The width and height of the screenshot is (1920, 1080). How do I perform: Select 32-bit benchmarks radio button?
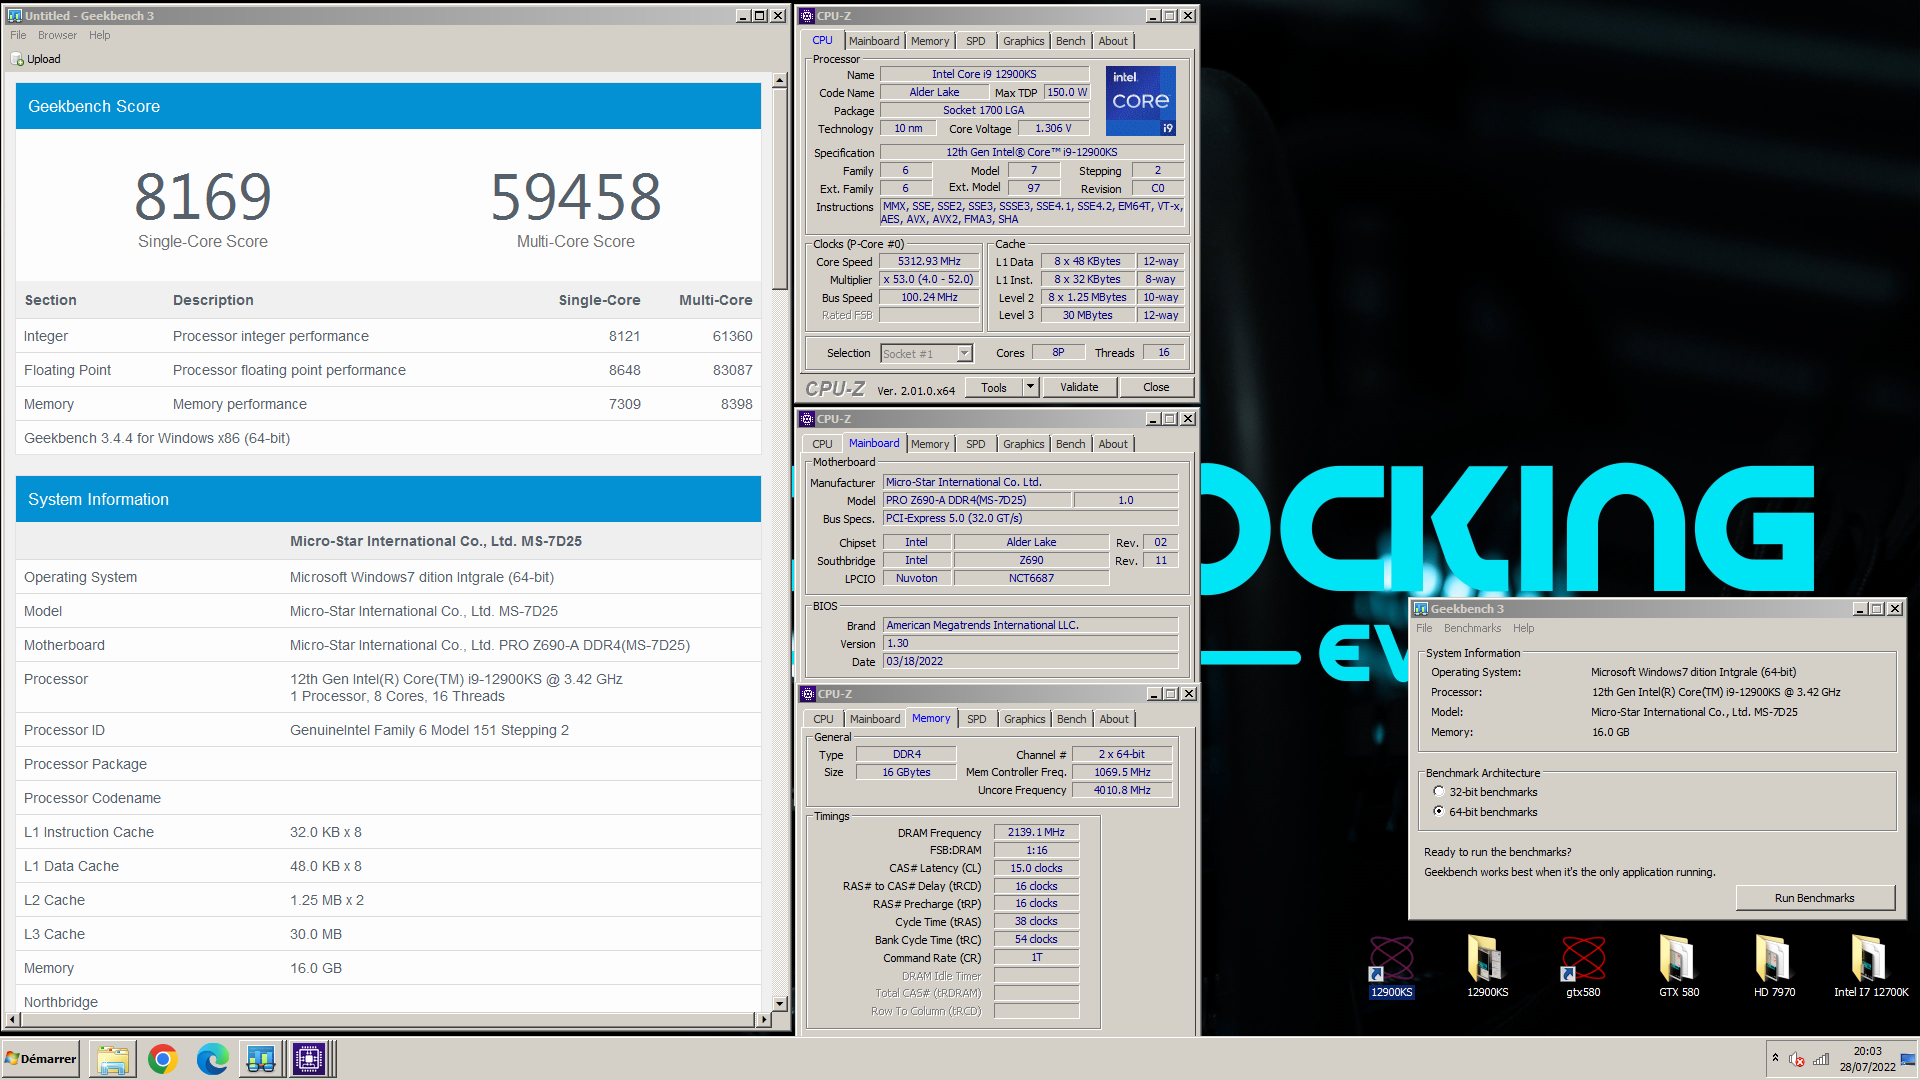coord(1439,791)
